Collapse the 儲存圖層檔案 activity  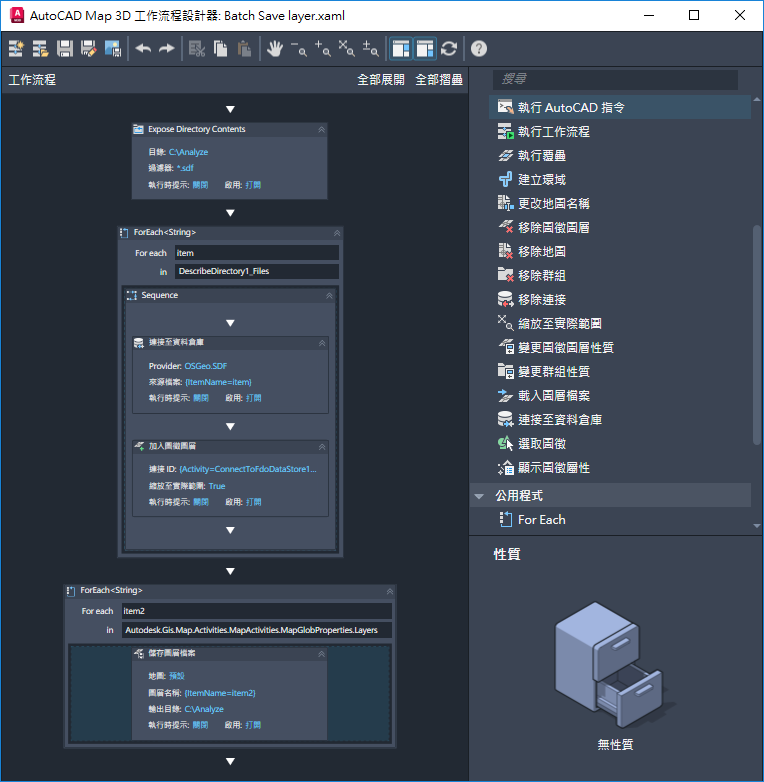click(322, 654)
